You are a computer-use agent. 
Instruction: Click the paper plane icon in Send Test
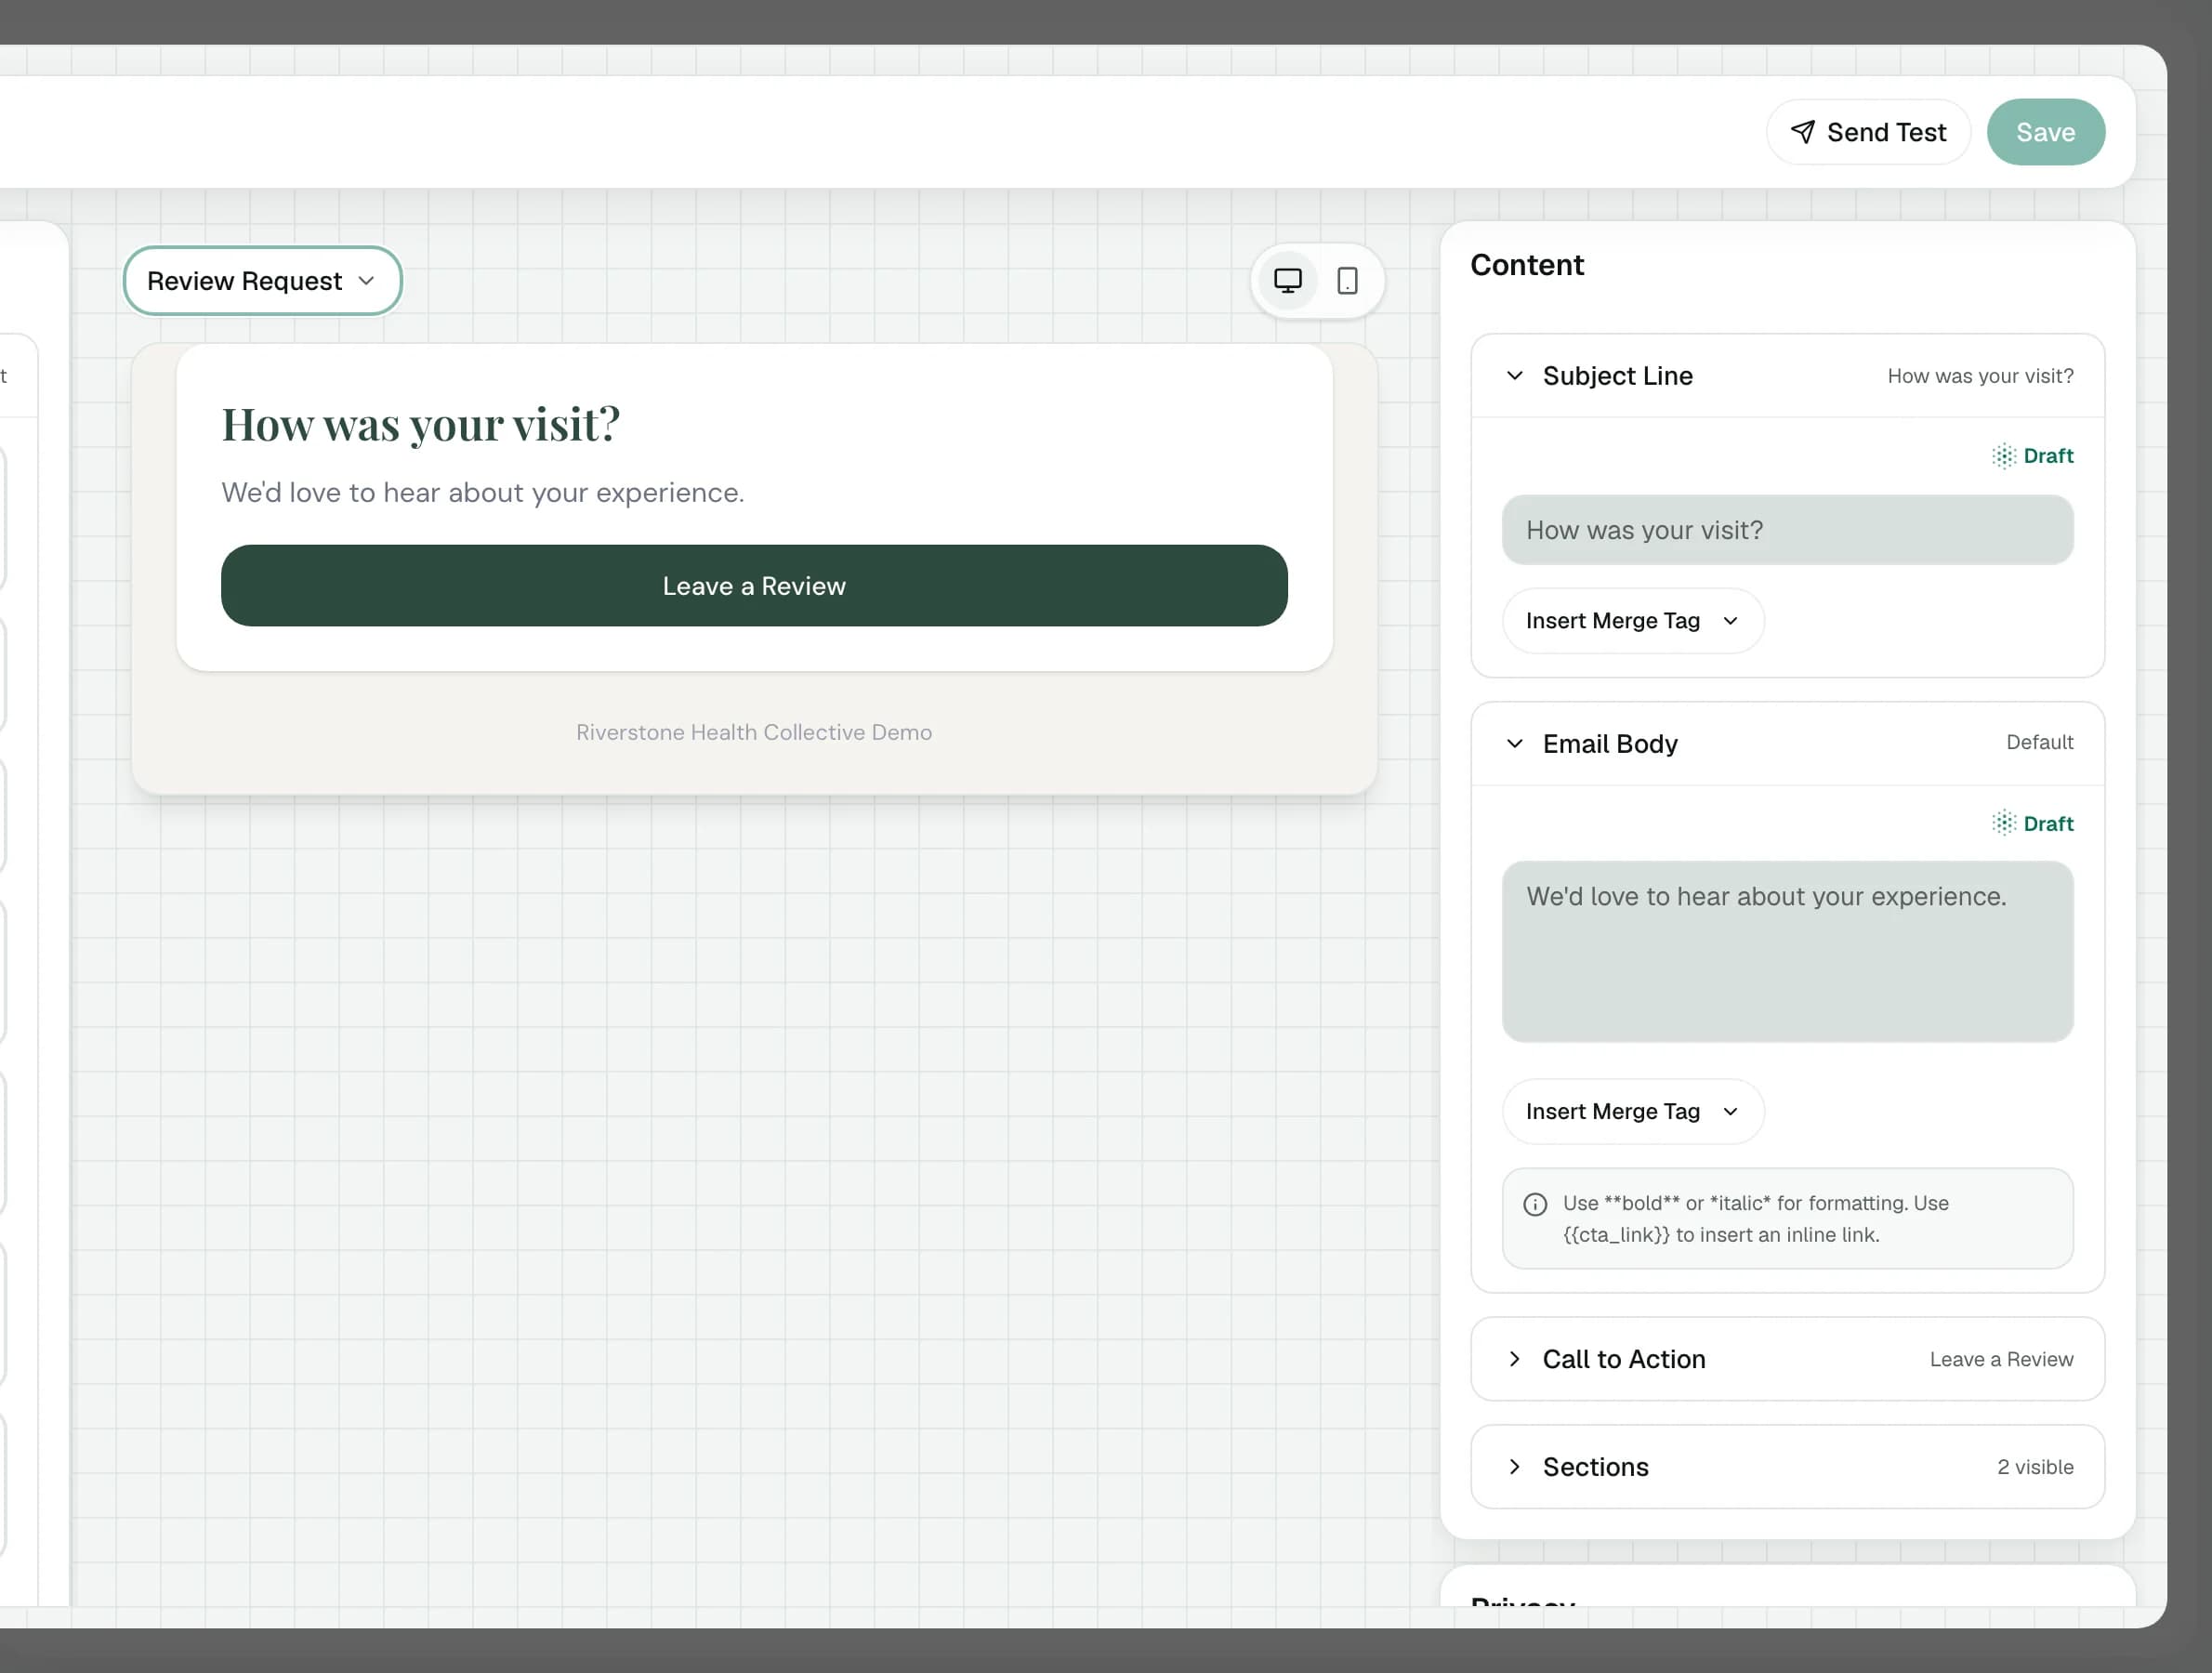[1802, 132]
